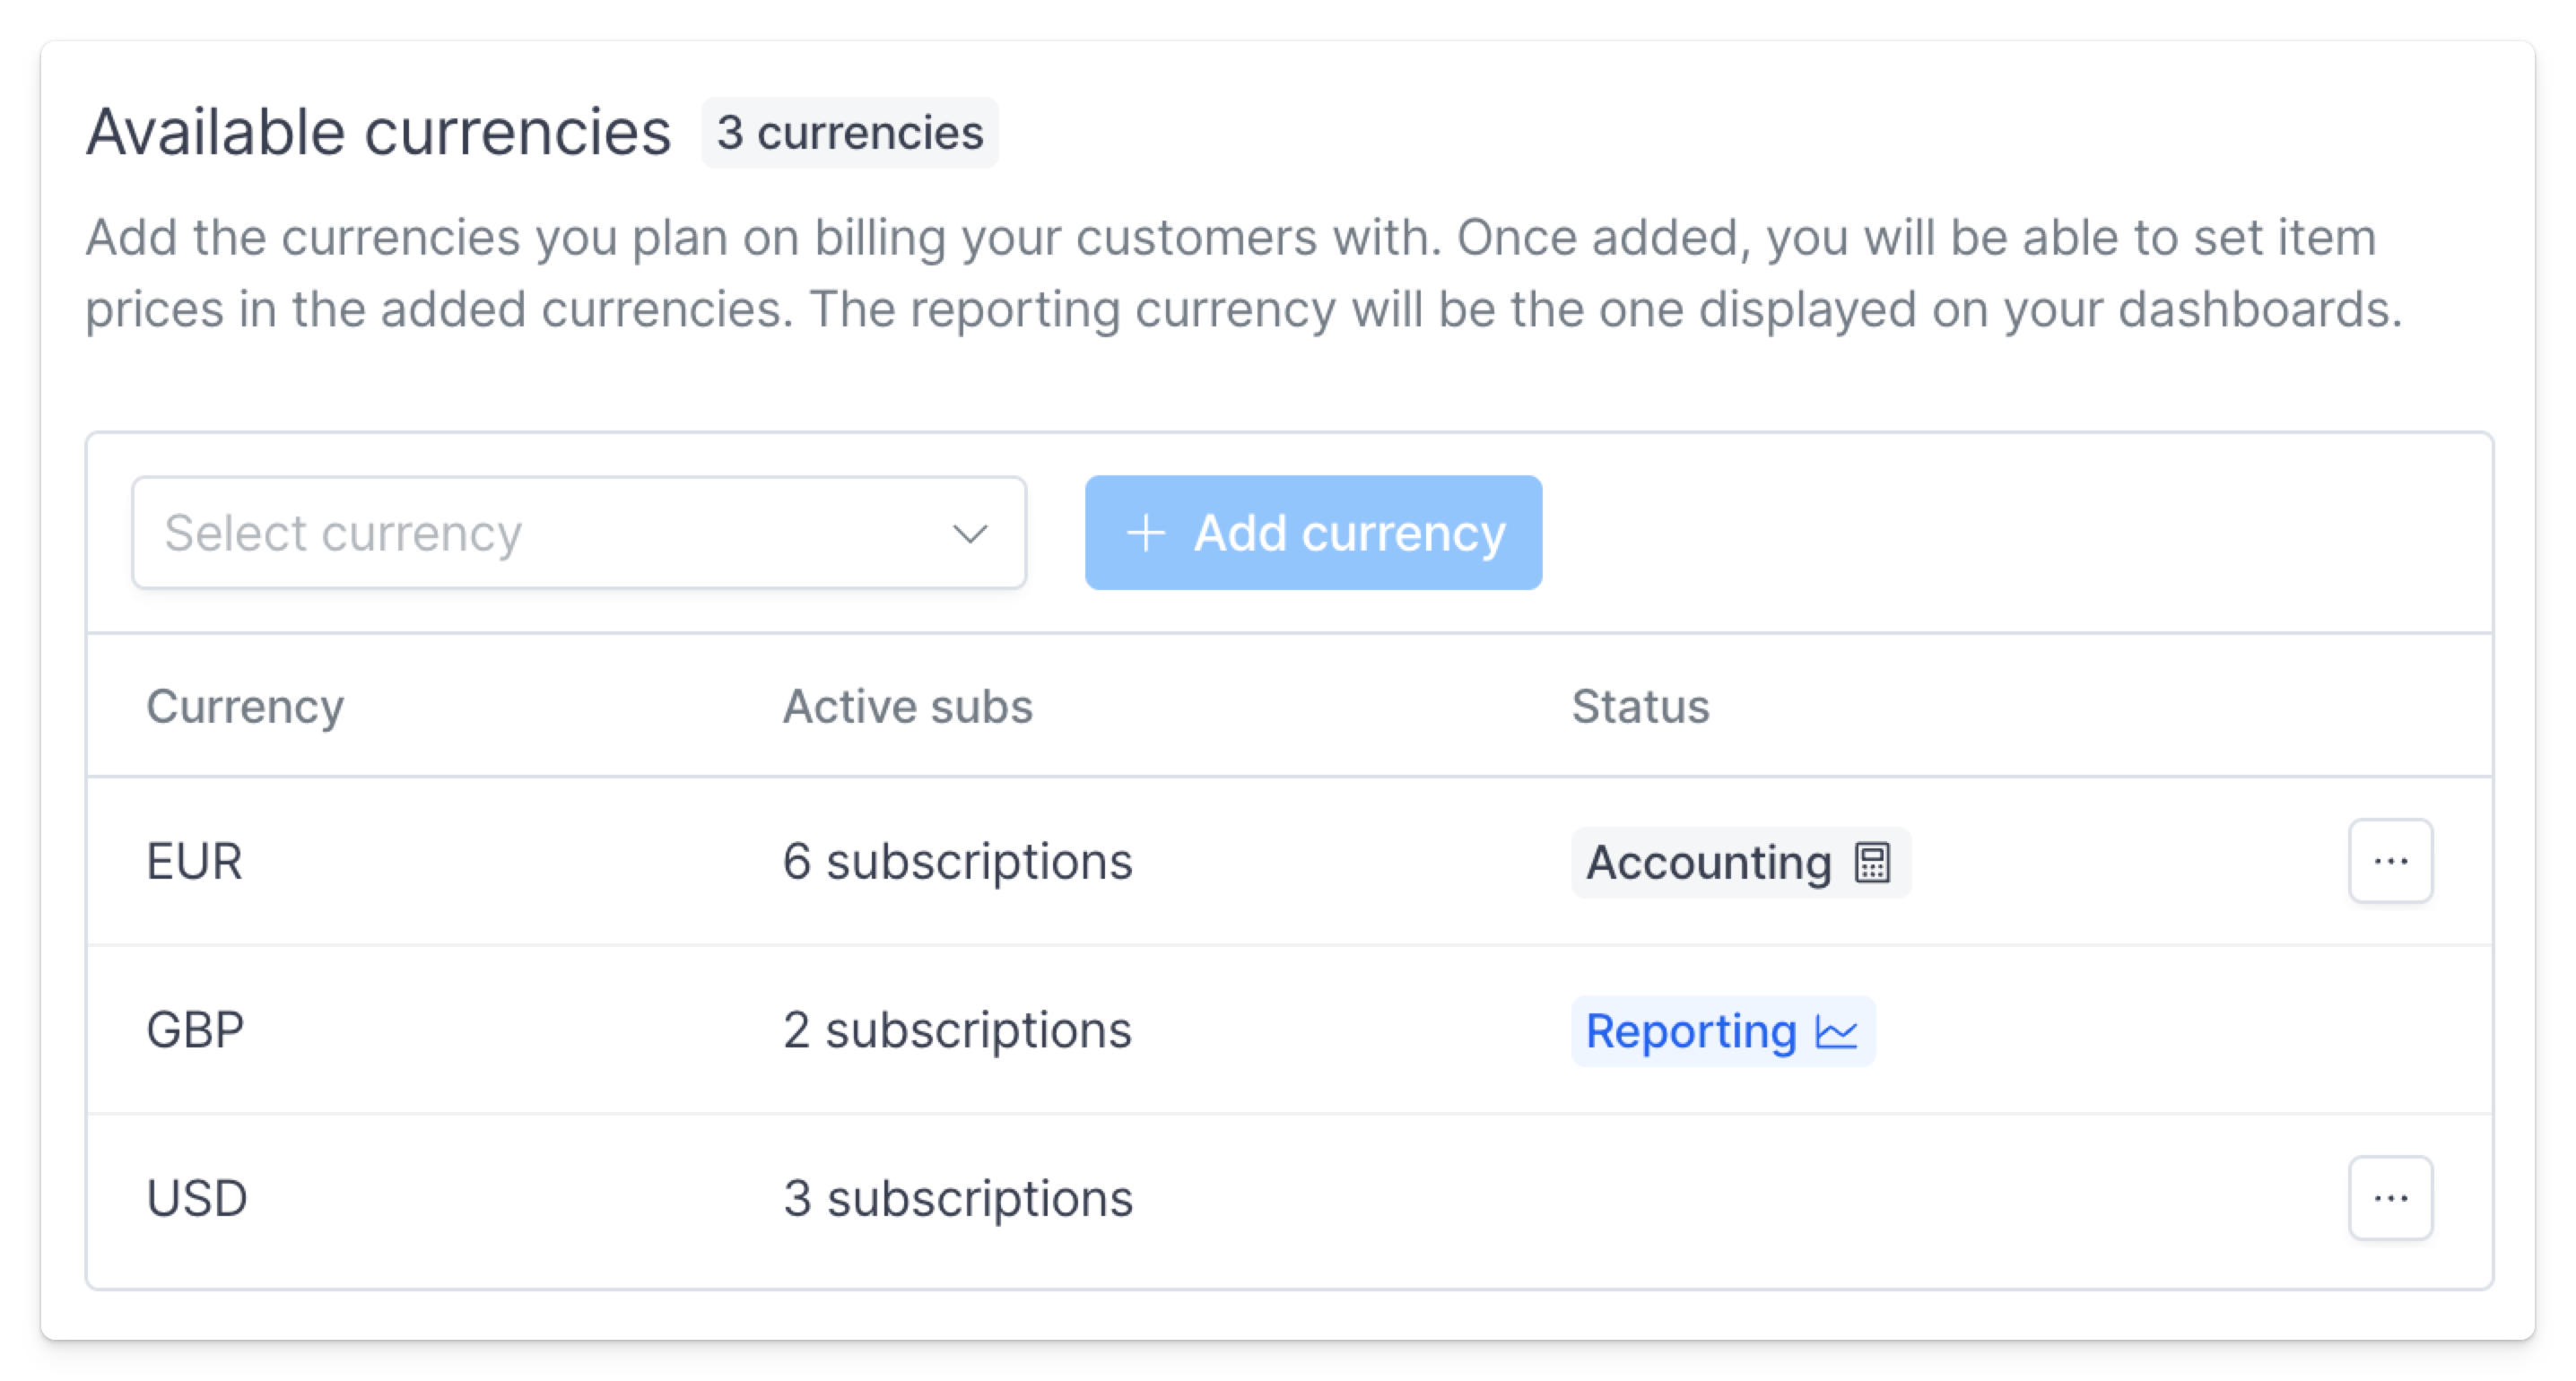
Task: Click the Reporting status badge
Action: tap(1722, 1031)
